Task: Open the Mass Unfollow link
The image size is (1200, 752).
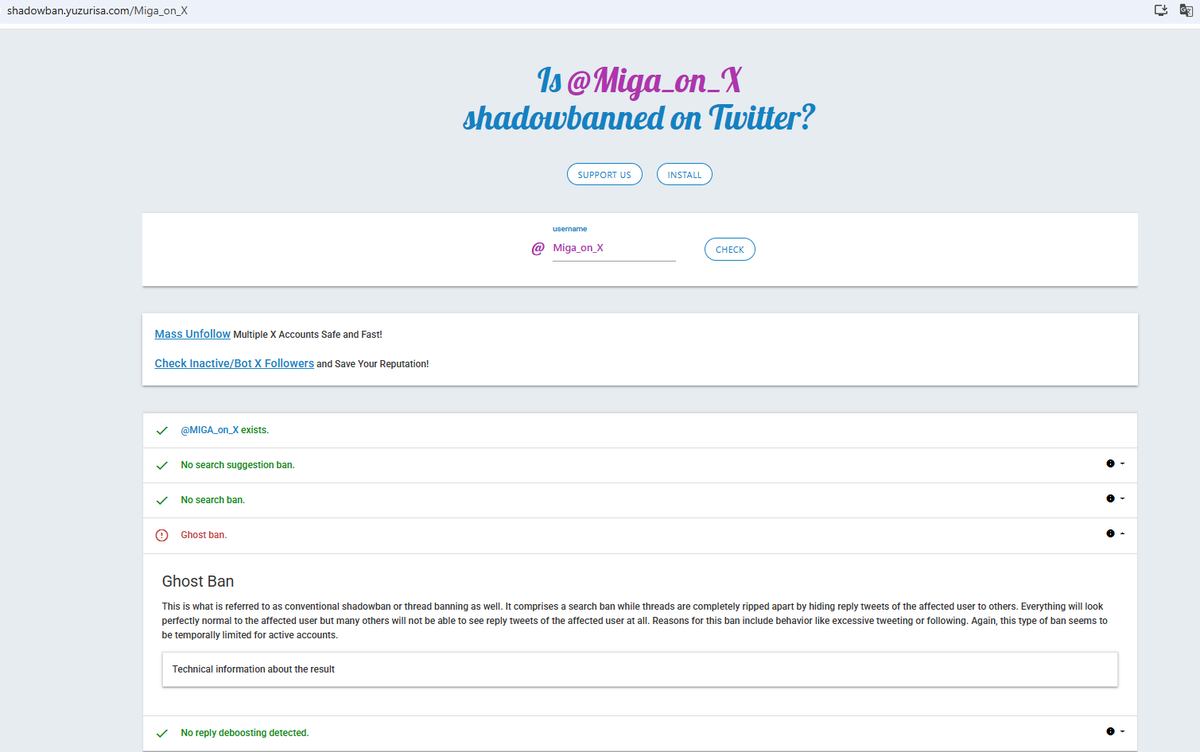Action: pos(192,334)
